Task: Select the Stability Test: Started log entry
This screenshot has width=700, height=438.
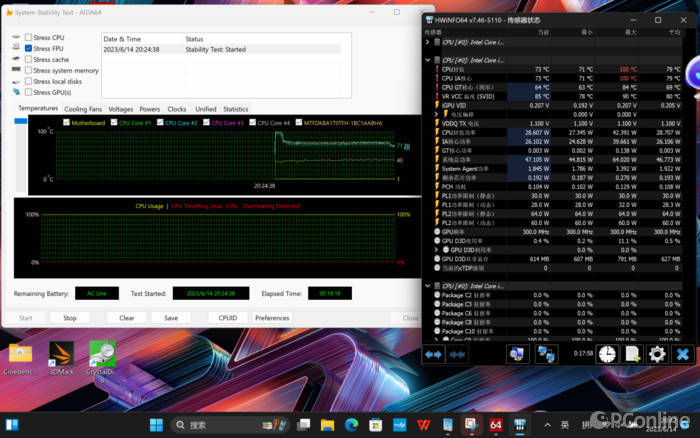Action: click(221, 50)
